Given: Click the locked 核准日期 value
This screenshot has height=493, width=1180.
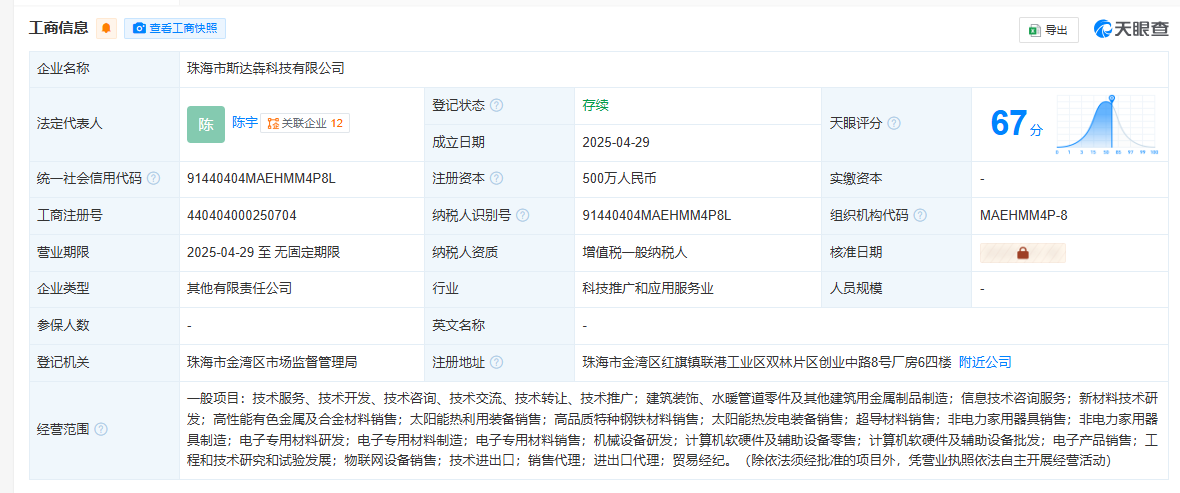Looking at the screenshot, I should point(1023,253).
